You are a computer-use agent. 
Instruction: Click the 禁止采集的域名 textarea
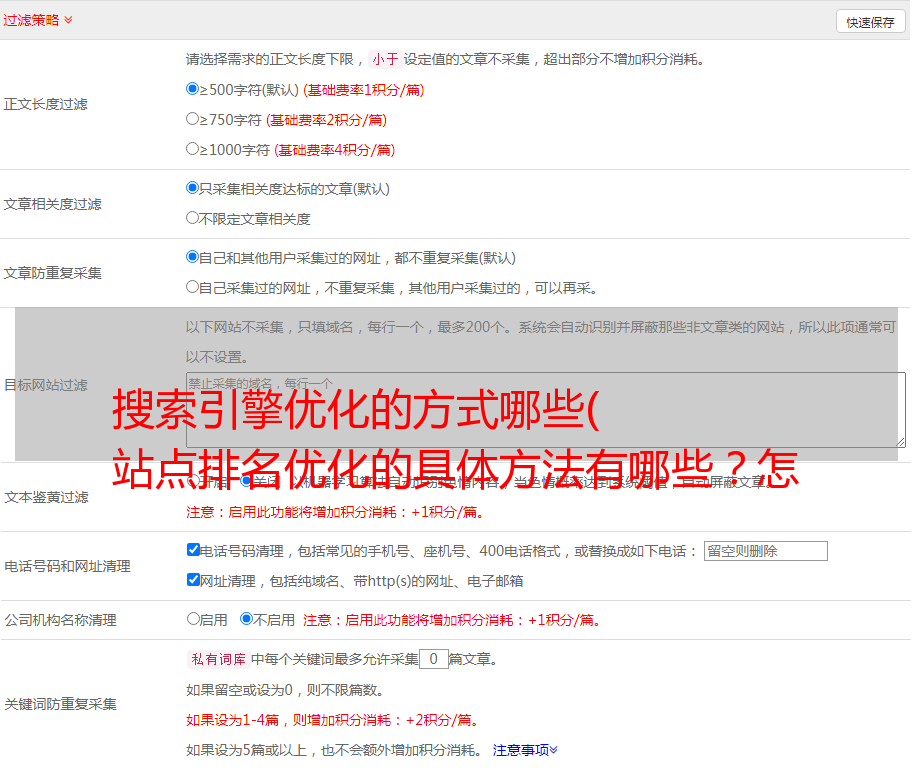point(546,410)
